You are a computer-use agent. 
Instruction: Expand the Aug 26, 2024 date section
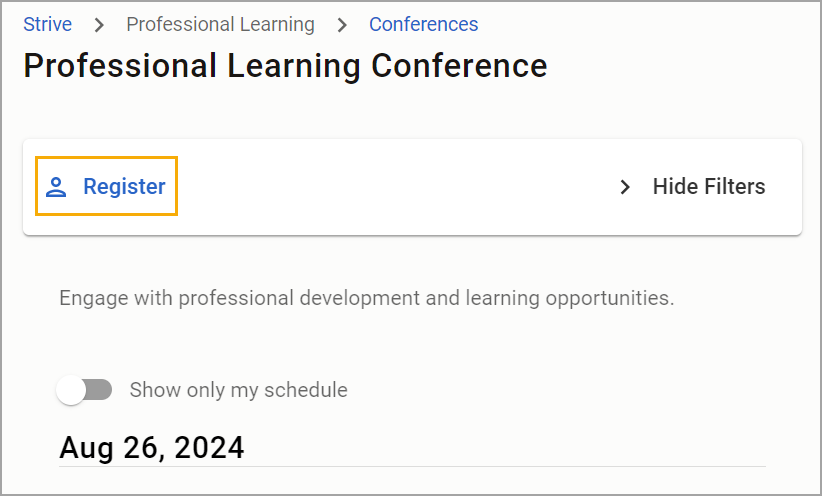click(152, 447)
